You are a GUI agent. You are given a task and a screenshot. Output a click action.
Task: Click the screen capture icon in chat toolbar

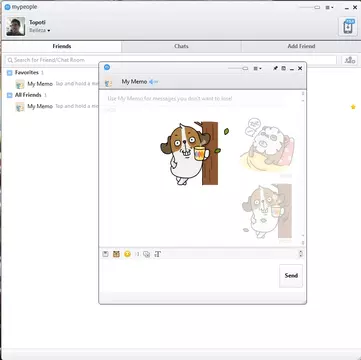pyautogui.click(x=146, y=254)
